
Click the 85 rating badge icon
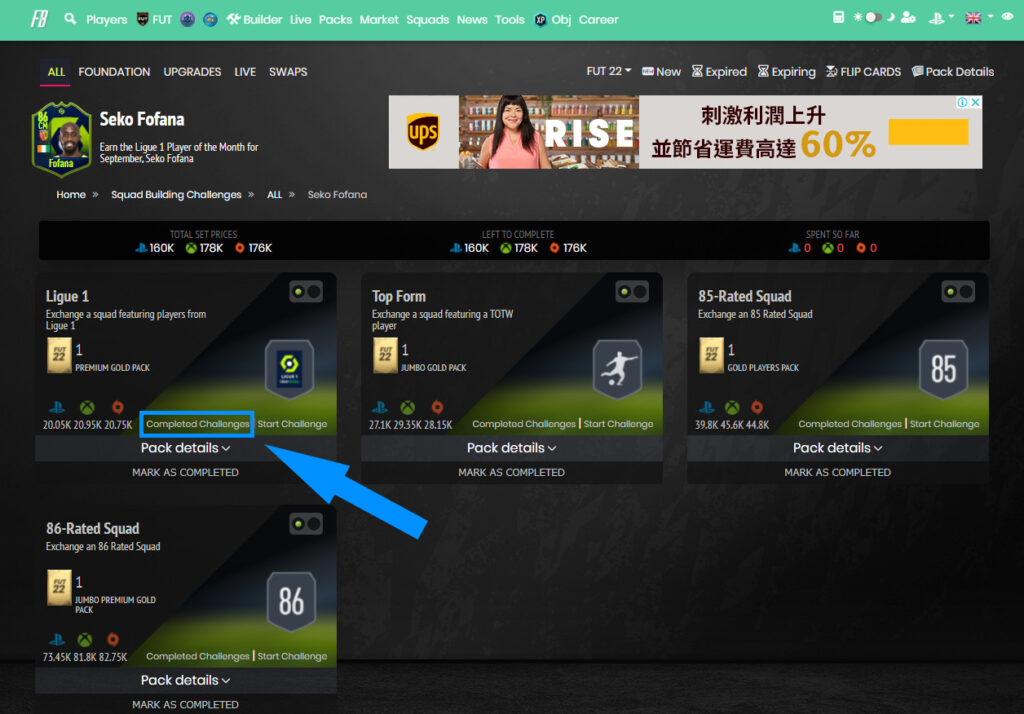click(943, 369)
